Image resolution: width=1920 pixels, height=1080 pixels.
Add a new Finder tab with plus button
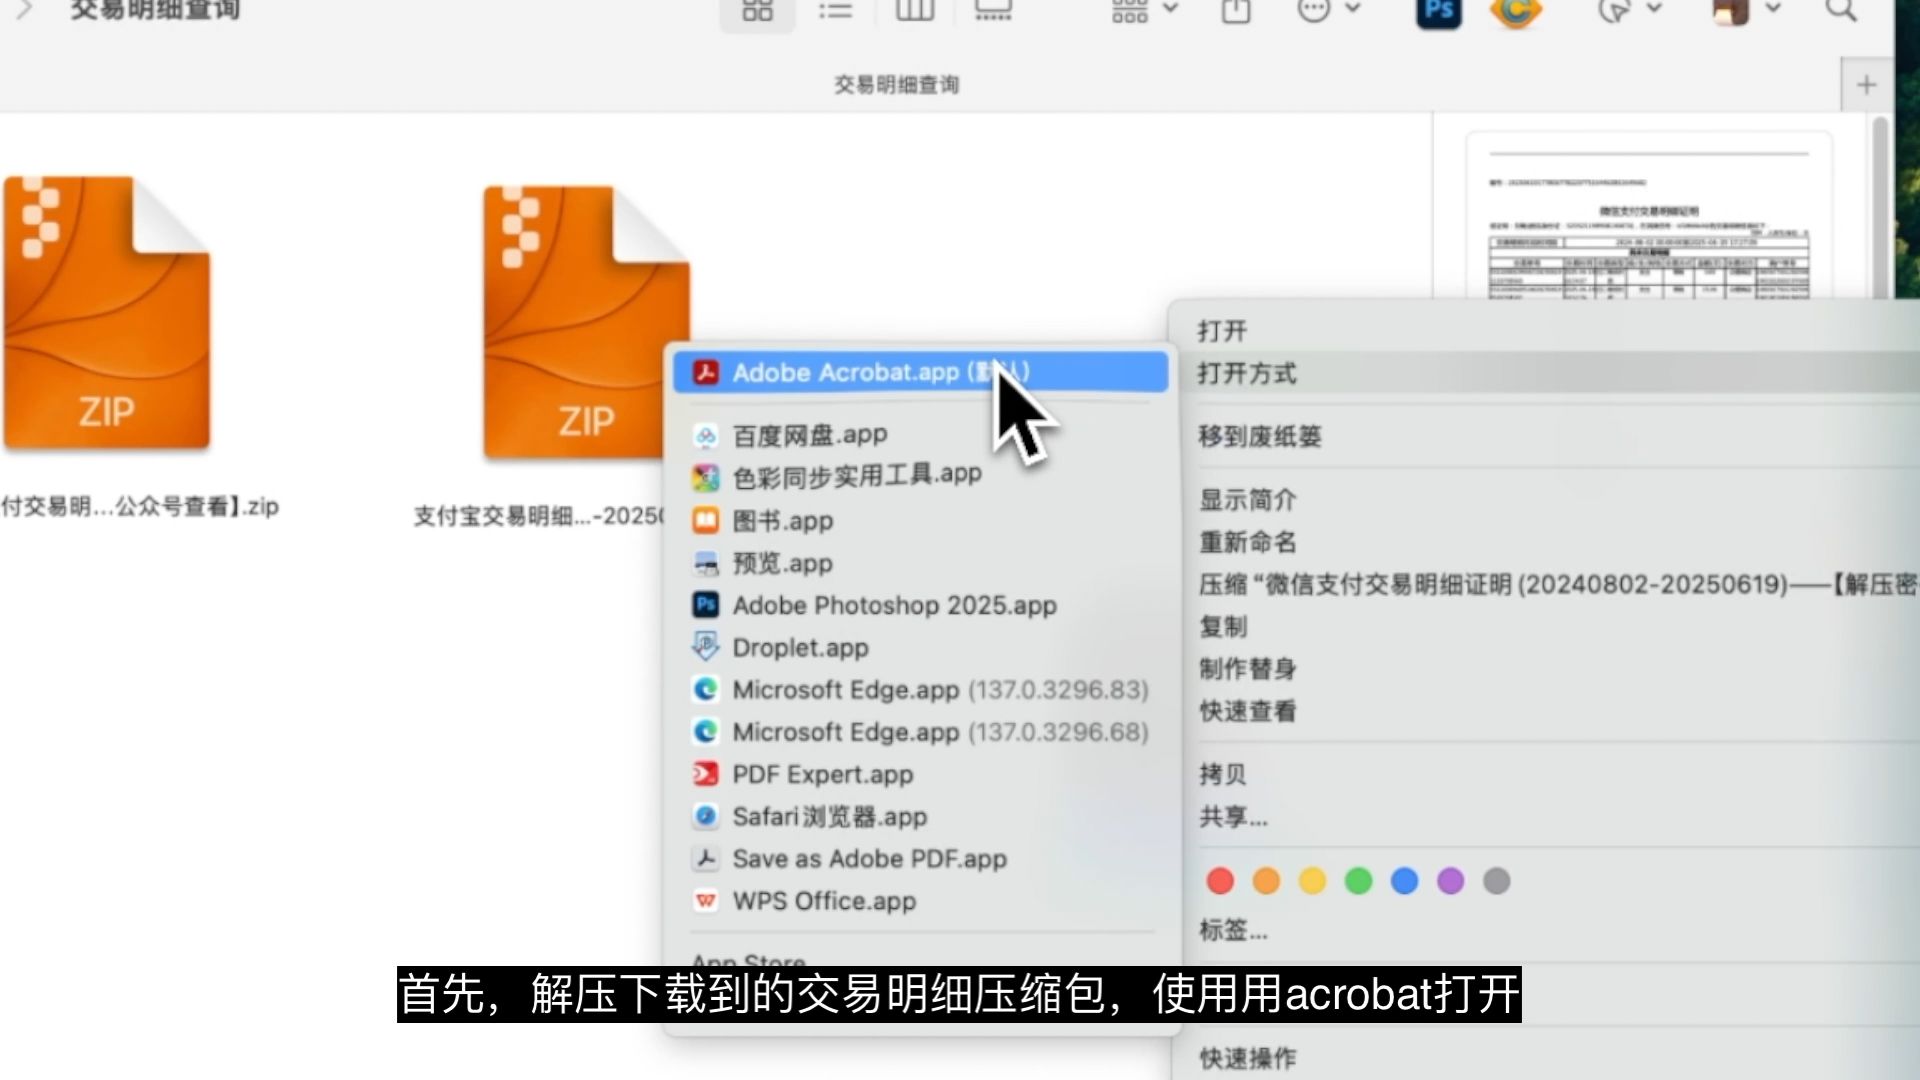(1866, 85)
